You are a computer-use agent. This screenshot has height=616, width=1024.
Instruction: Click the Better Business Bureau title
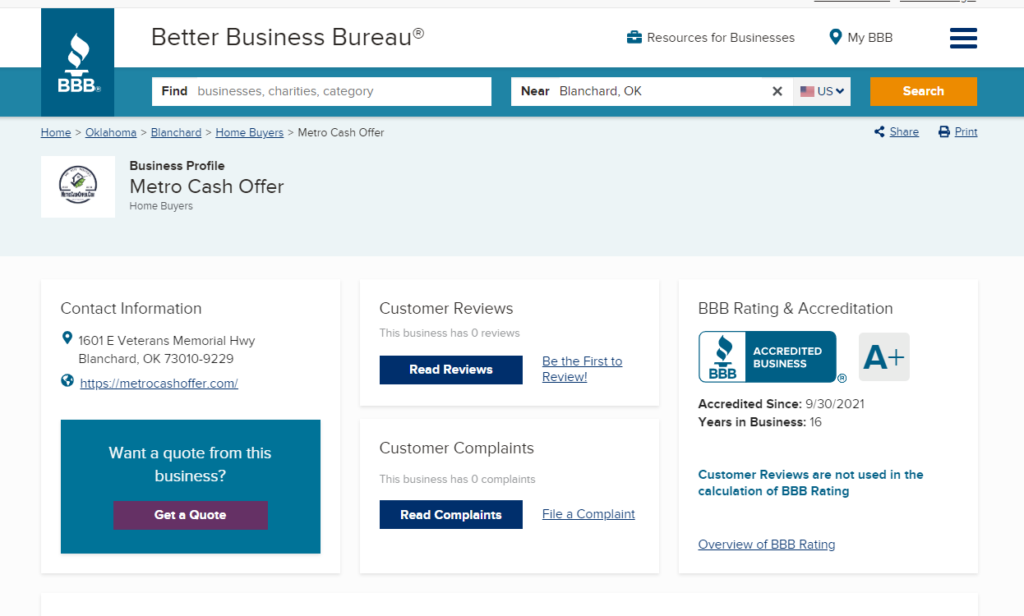tap(287, 37)
